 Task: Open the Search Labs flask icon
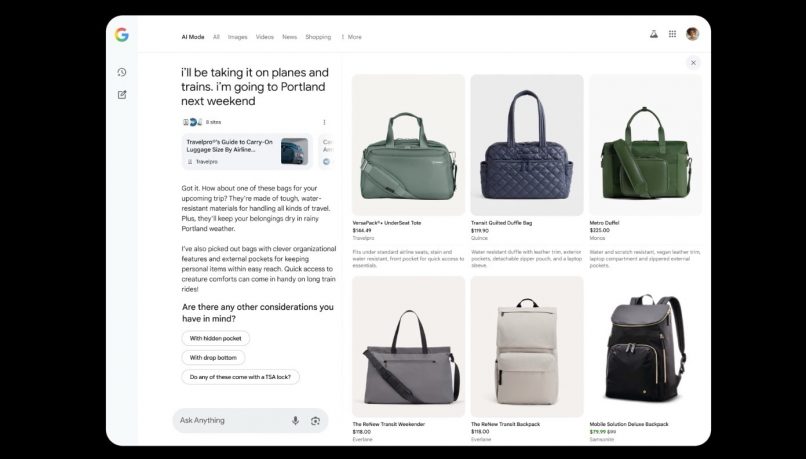[x=653, y=34]
